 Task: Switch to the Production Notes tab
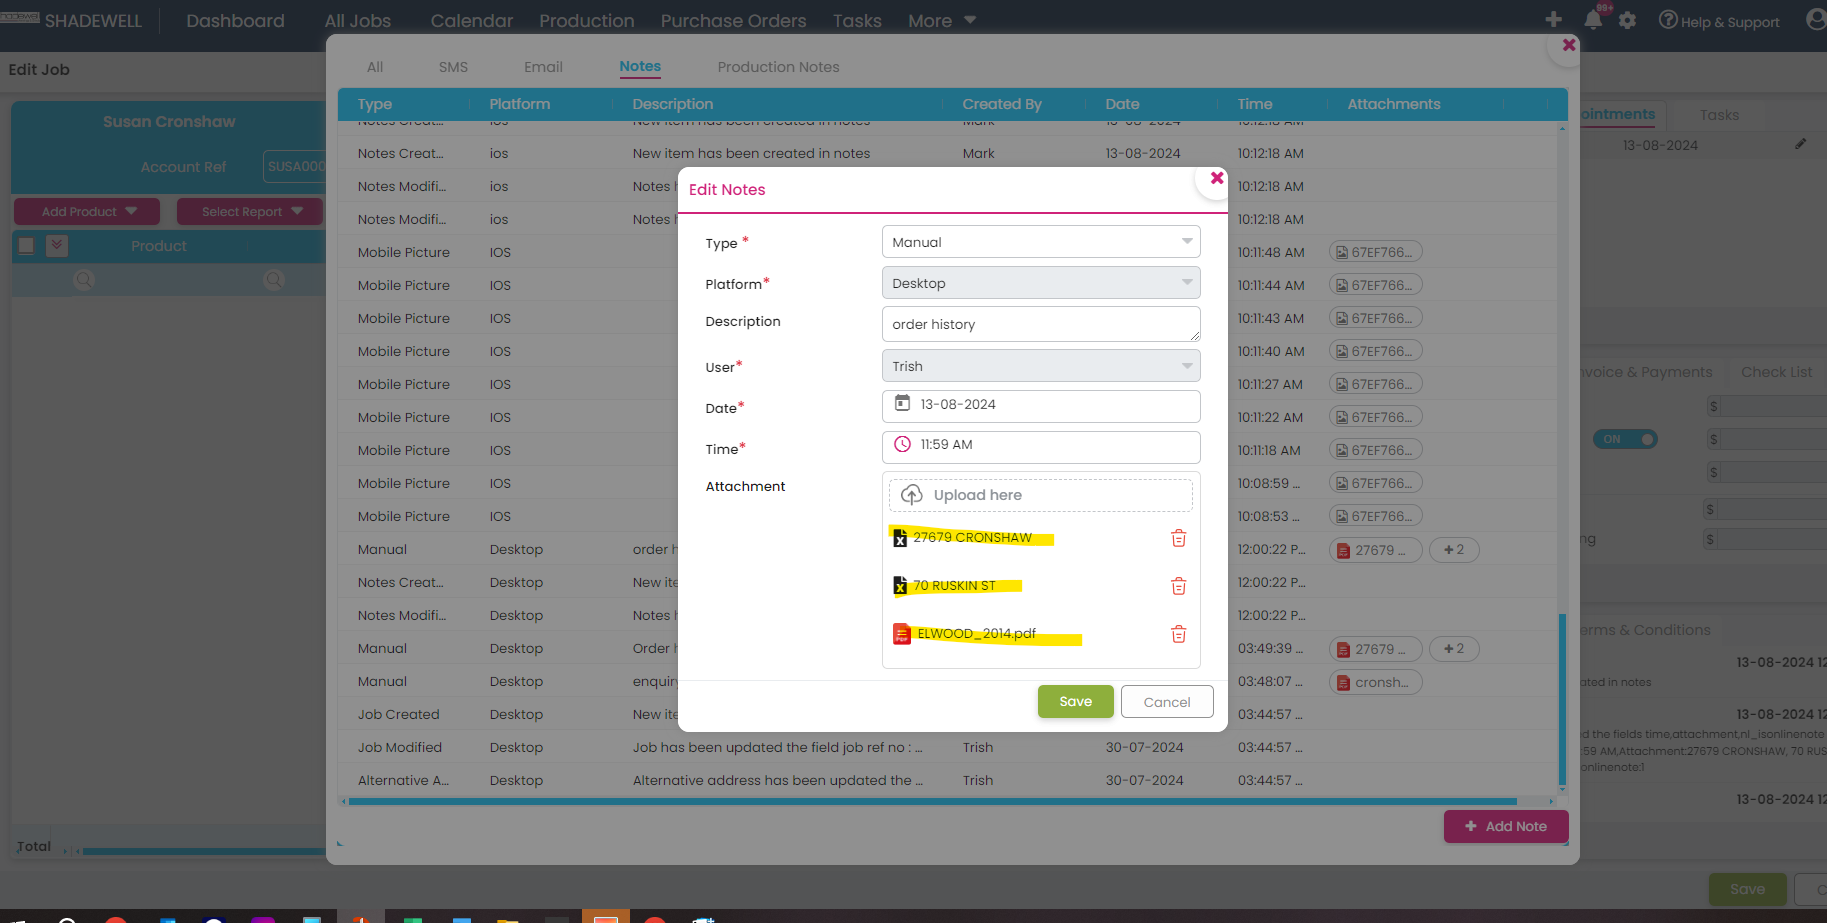[778, 67]
